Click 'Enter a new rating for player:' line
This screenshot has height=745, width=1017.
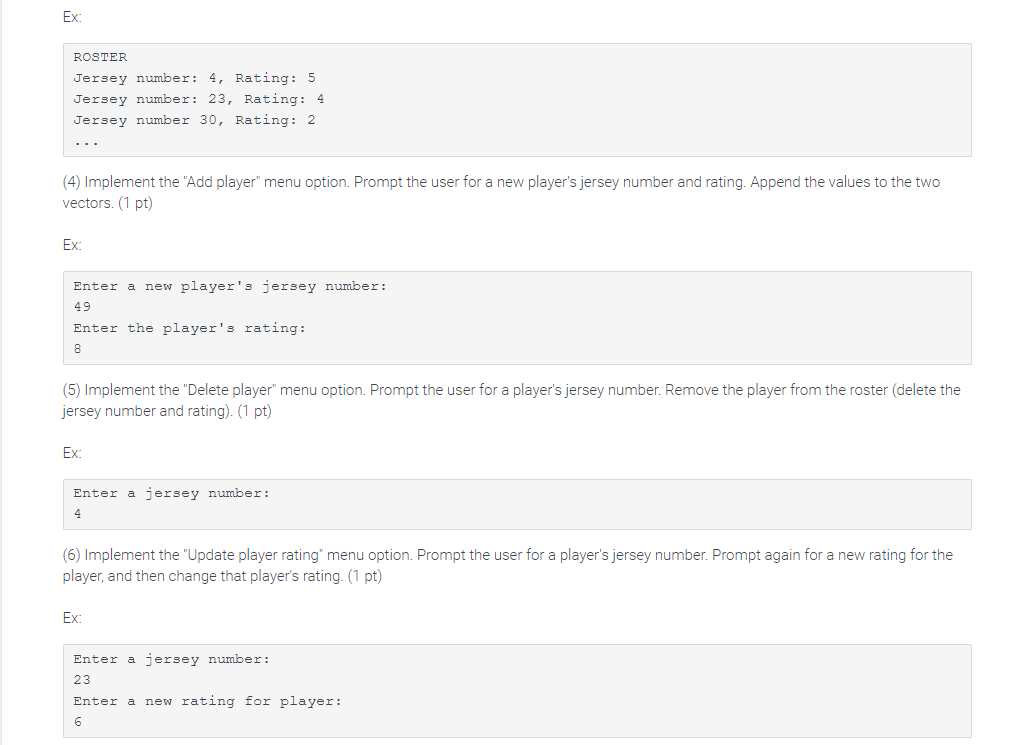(207, 701)
